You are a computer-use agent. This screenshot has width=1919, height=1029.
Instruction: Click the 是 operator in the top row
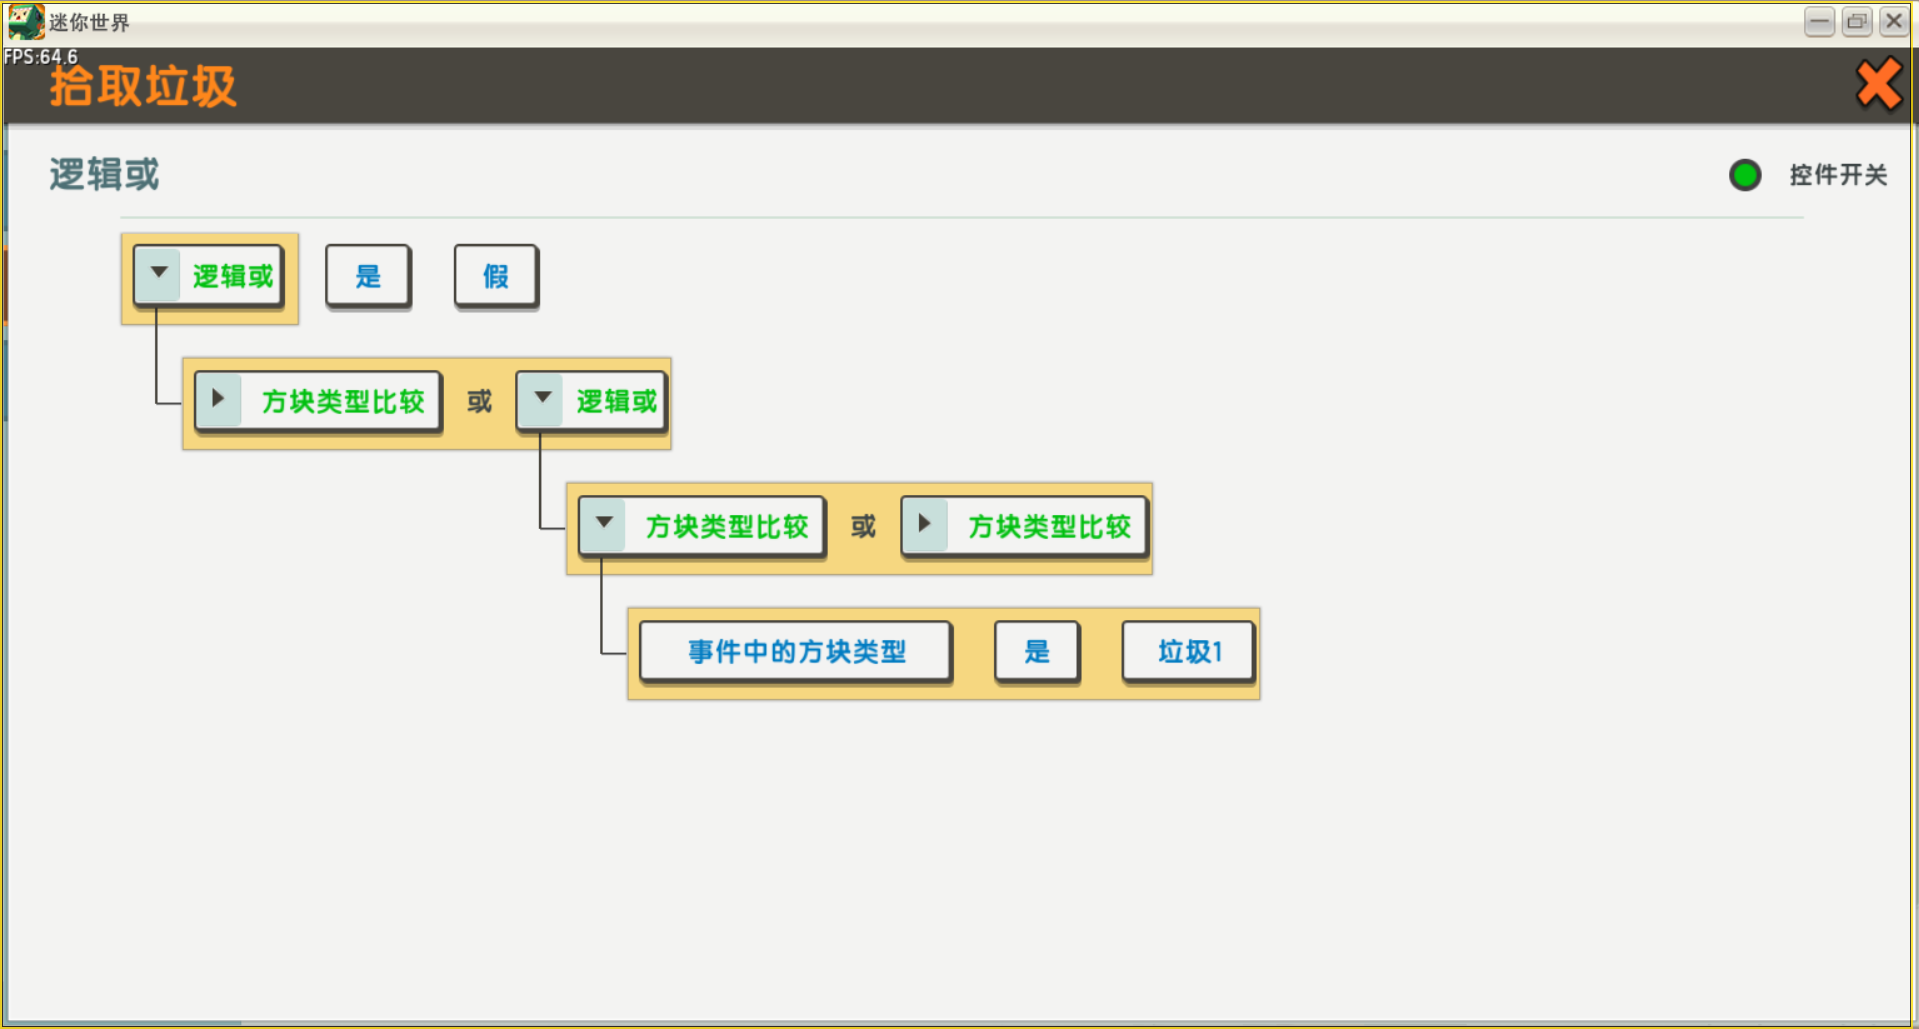(x=368, y=276)
